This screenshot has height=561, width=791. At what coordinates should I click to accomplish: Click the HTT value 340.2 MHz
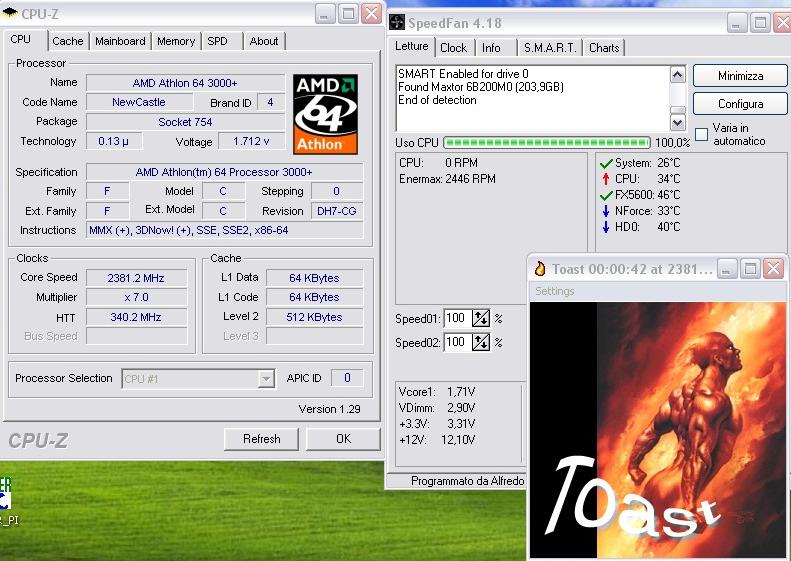[x=136, y=317]
